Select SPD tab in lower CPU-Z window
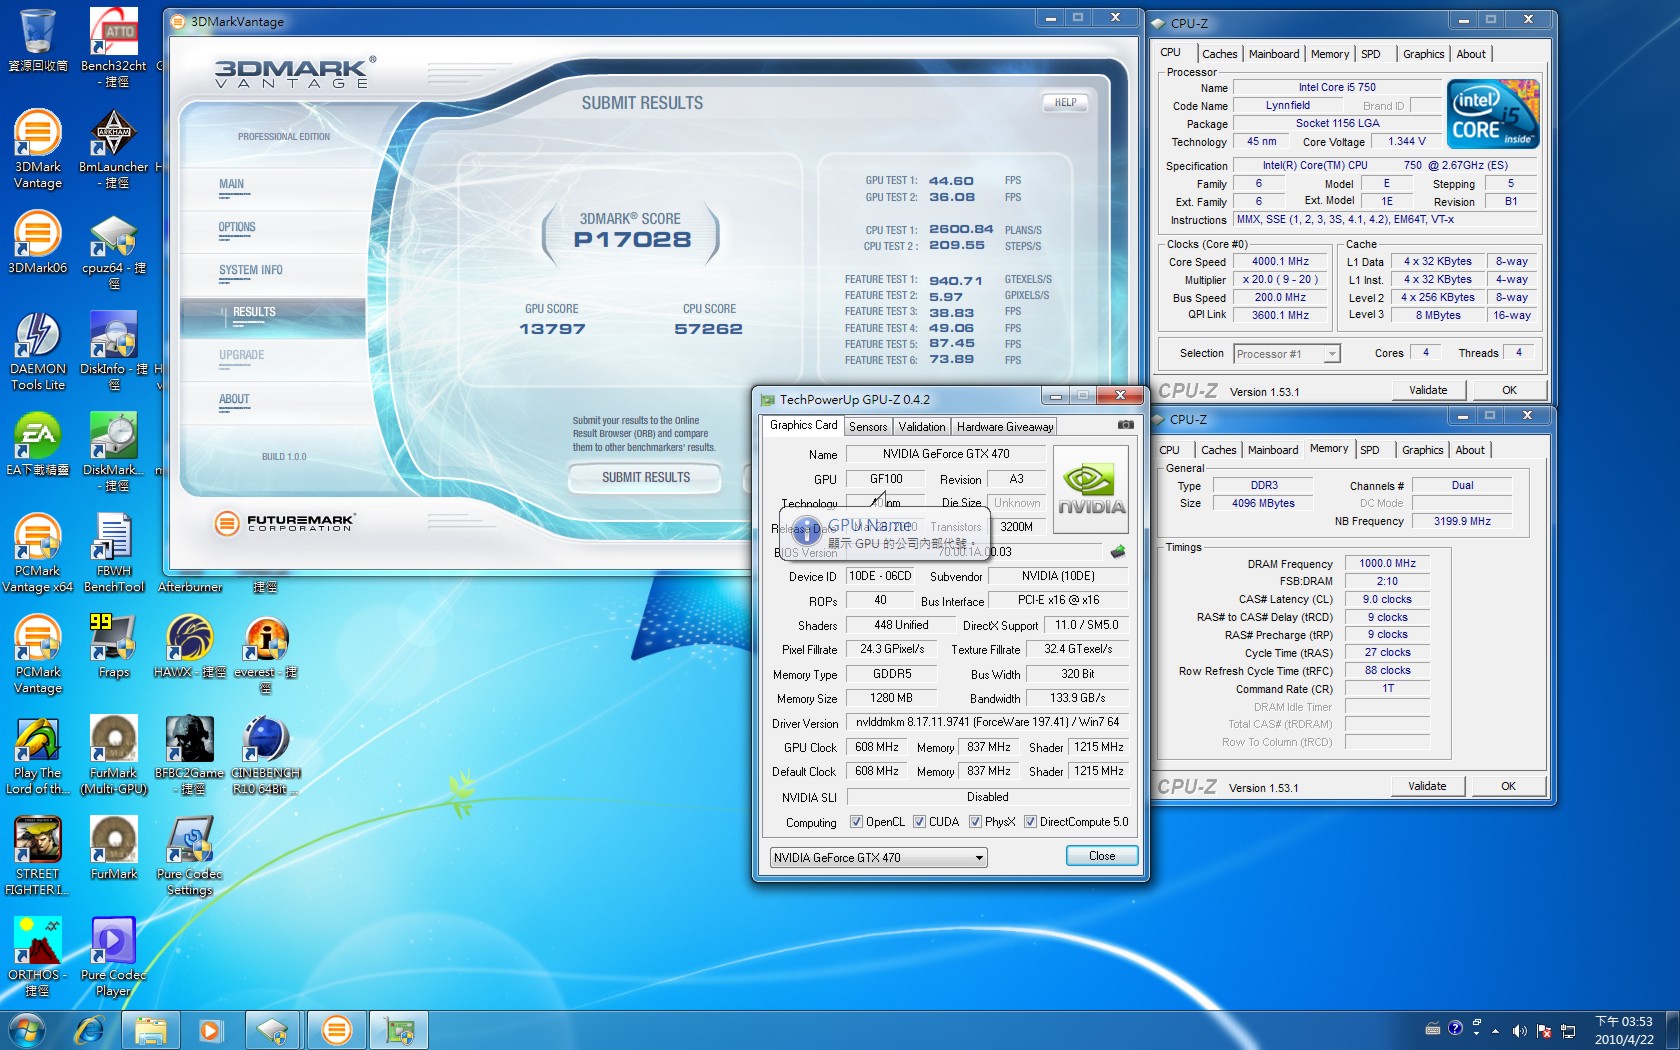This screenshot has width=1680, height=1050. point(1369,450)
